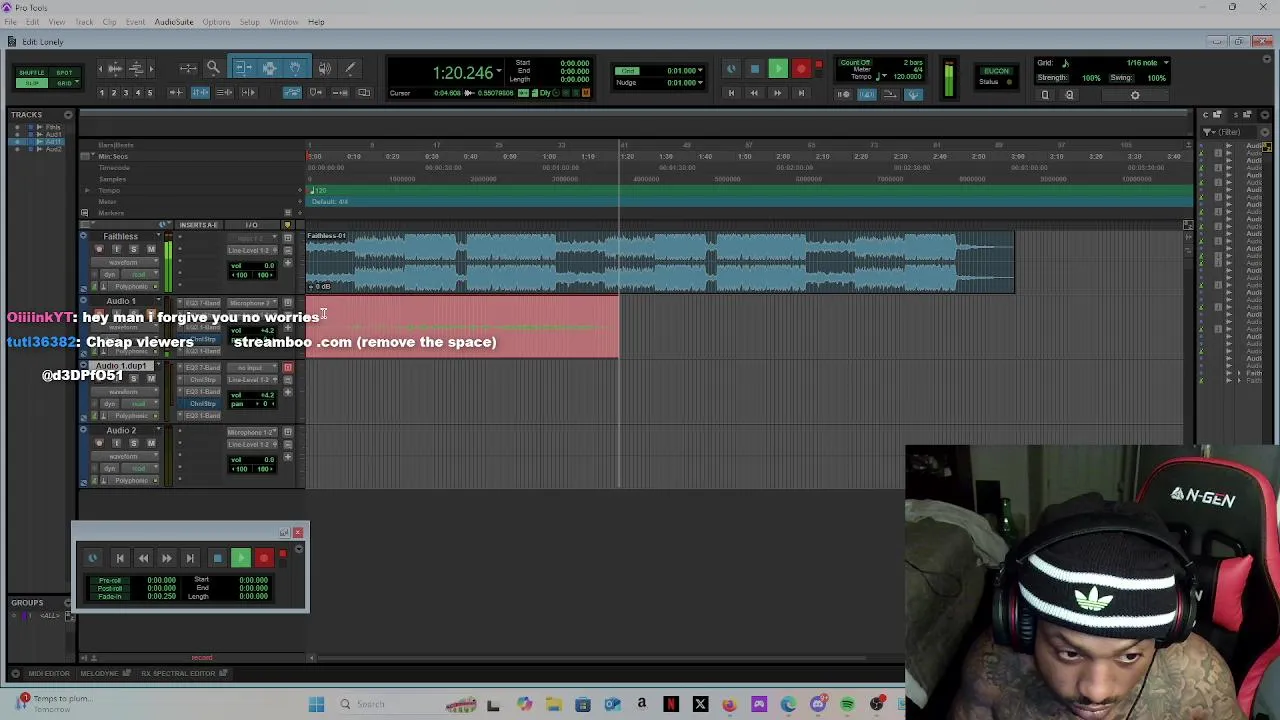The width and height of the screenshot is (1280, 720).
Task: Select the Selector tool
Action: (269, 68)
